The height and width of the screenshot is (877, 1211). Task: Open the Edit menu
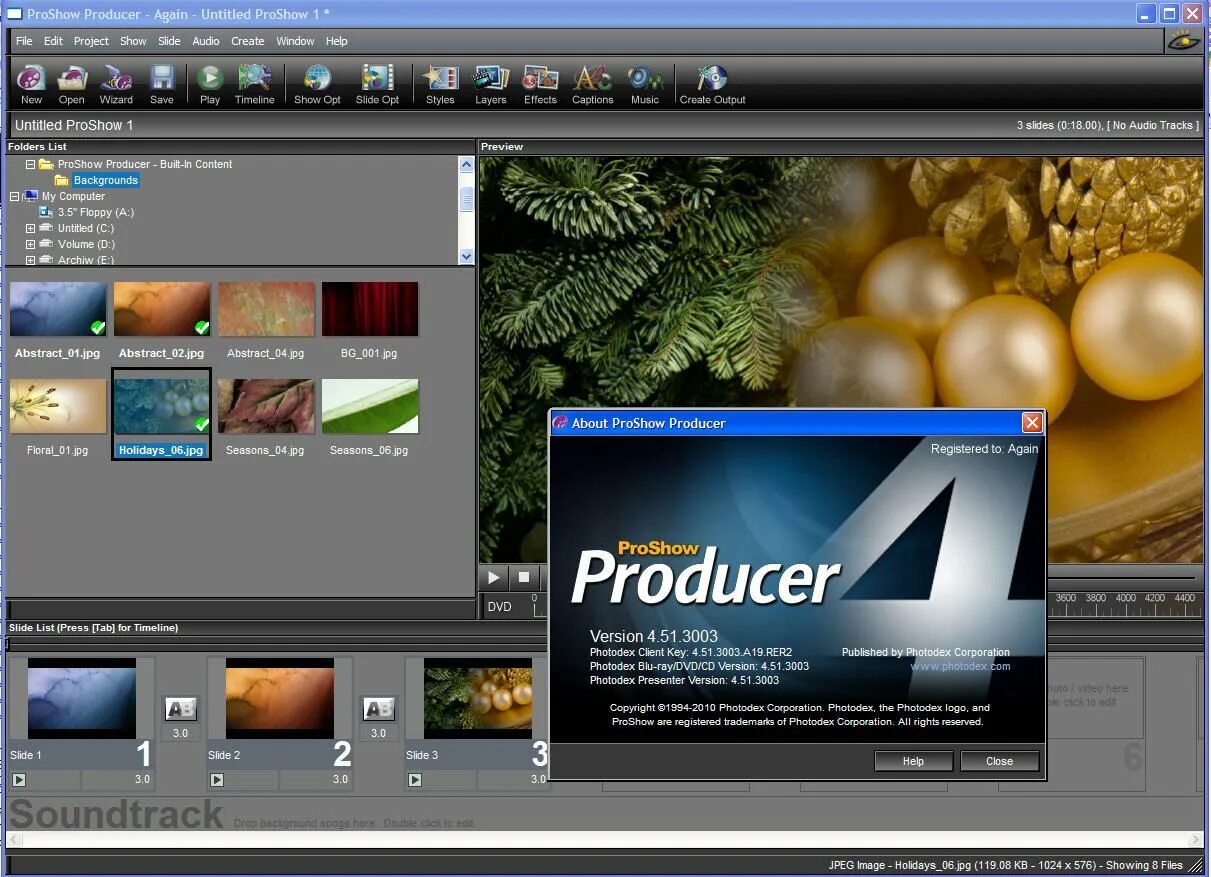(x=53, y=41)
